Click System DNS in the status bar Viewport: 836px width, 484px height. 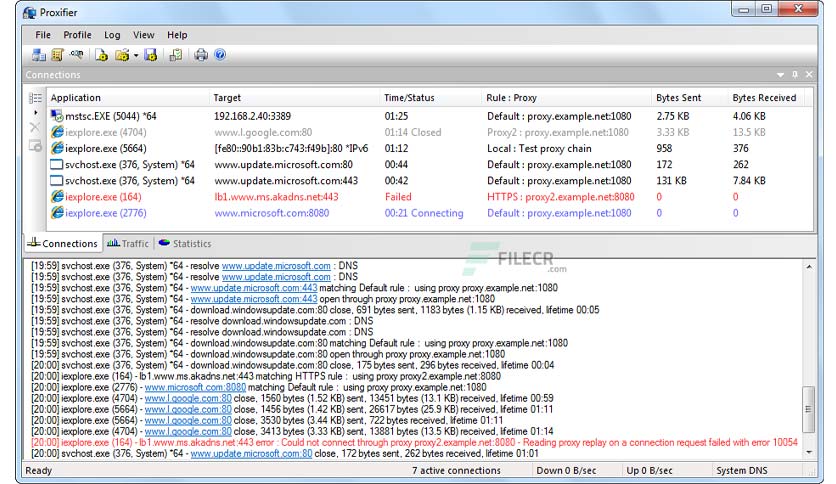[x=742, y=471]
